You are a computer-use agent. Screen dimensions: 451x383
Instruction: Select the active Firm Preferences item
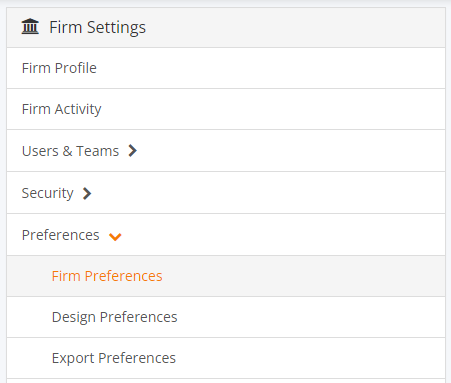[x=107, y=276]
